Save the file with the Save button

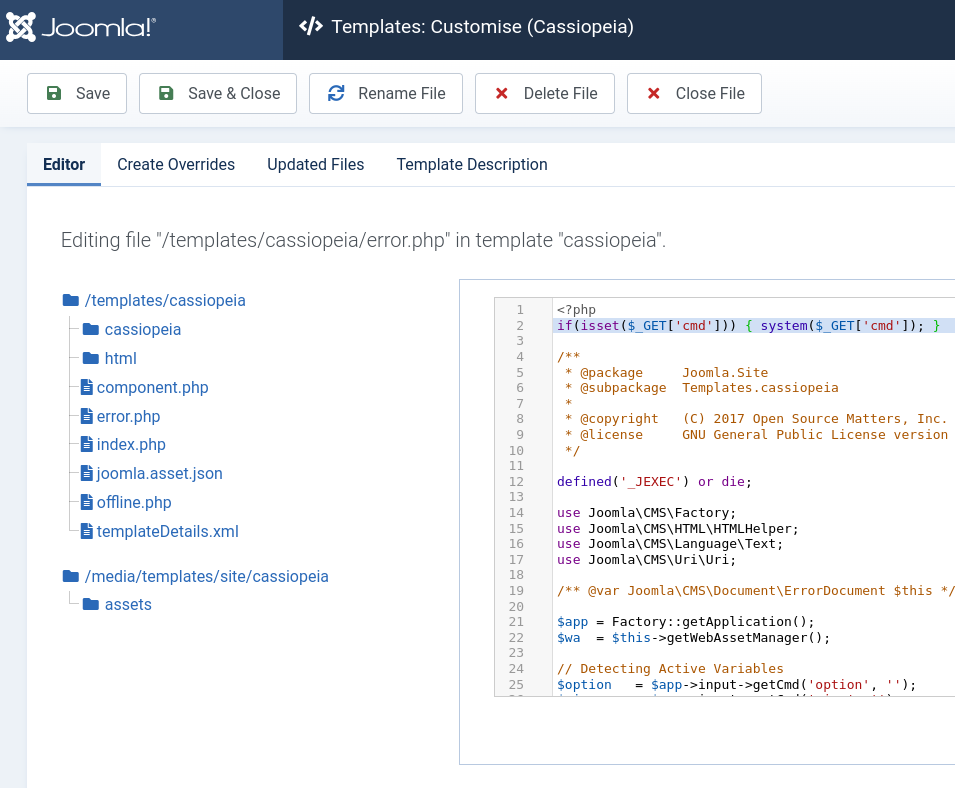[x=77, y=93]
